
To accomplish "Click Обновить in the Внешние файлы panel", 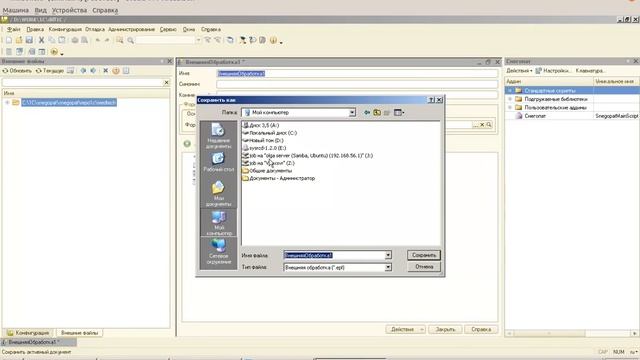I will coord(17,71).
